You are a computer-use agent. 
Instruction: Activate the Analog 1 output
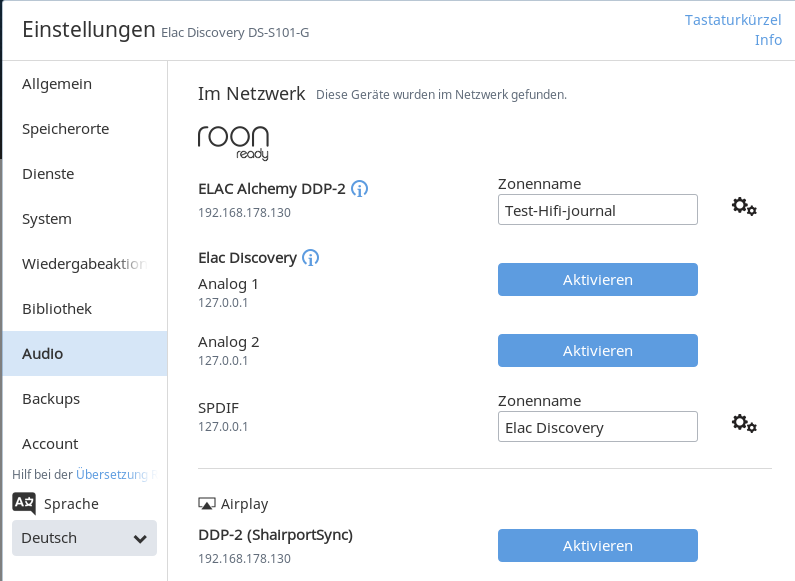click(x=598, y=279)
